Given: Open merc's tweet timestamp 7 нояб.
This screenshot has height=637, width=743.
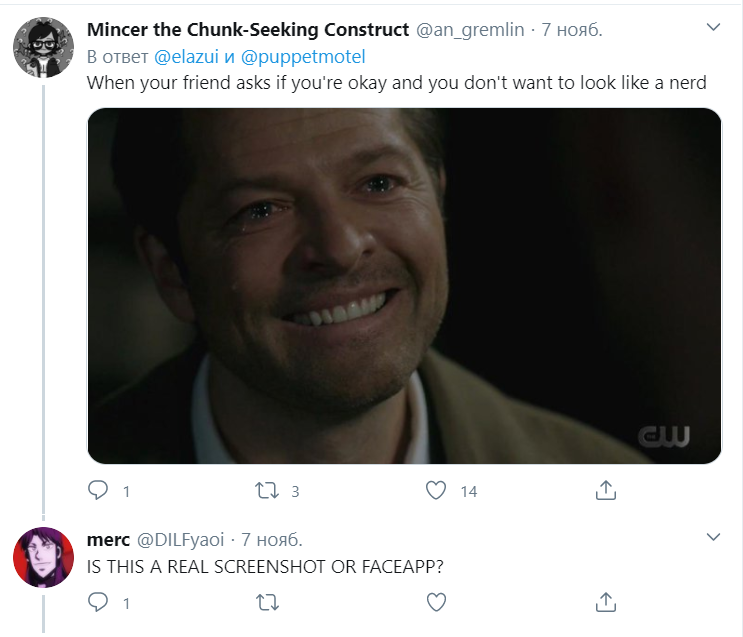Looking at the screenshot, I should pos(272,539).
